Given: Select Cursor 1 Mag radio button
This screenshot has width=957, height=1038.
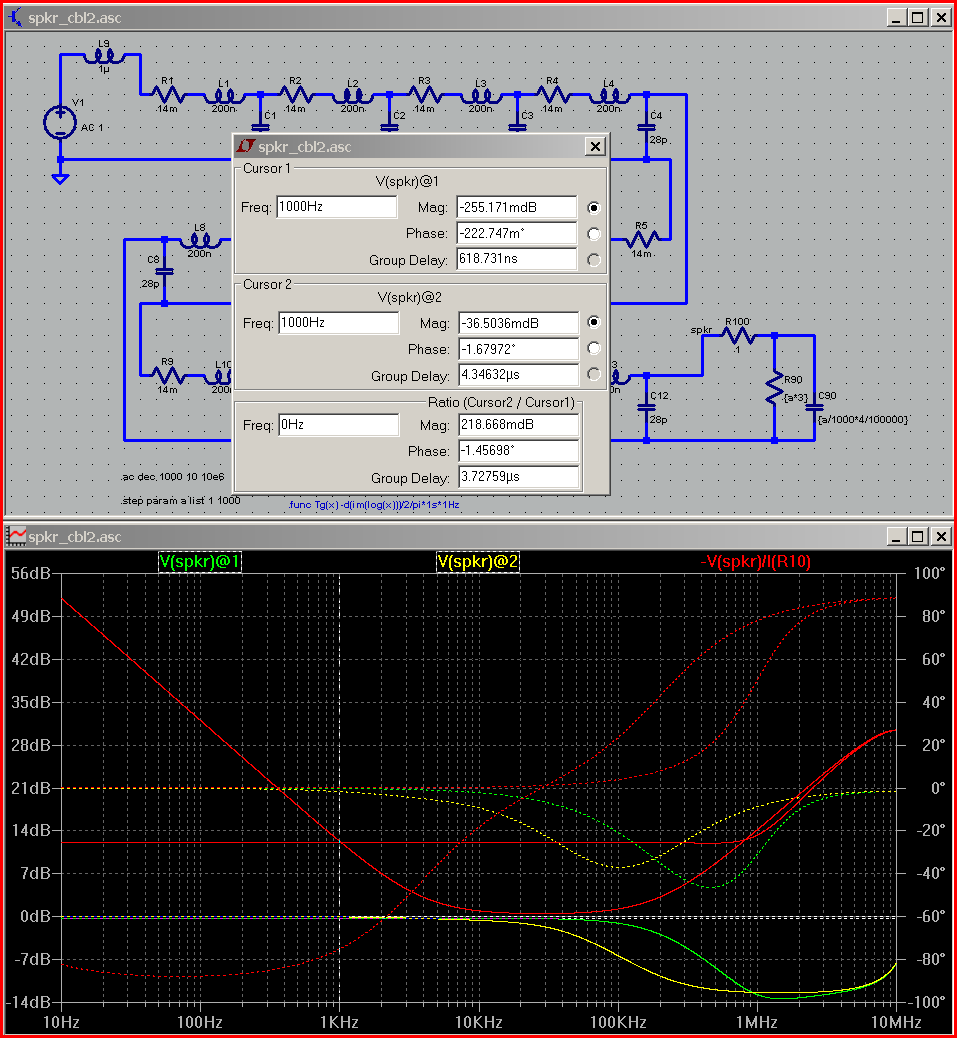Looking at the screenshot, I should click(594, 208).
